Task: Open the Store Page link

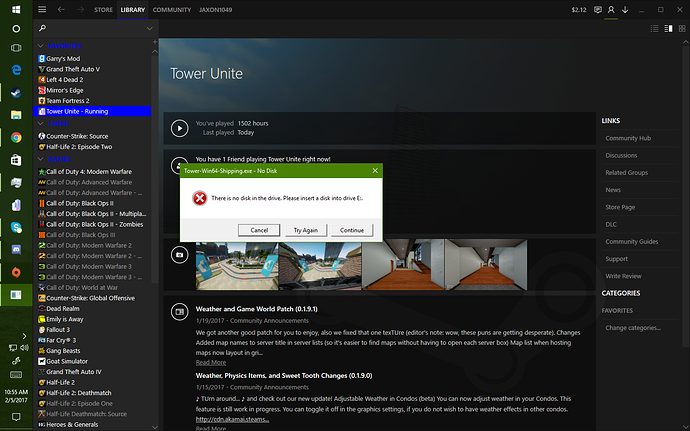Action: tap(620, 207)
